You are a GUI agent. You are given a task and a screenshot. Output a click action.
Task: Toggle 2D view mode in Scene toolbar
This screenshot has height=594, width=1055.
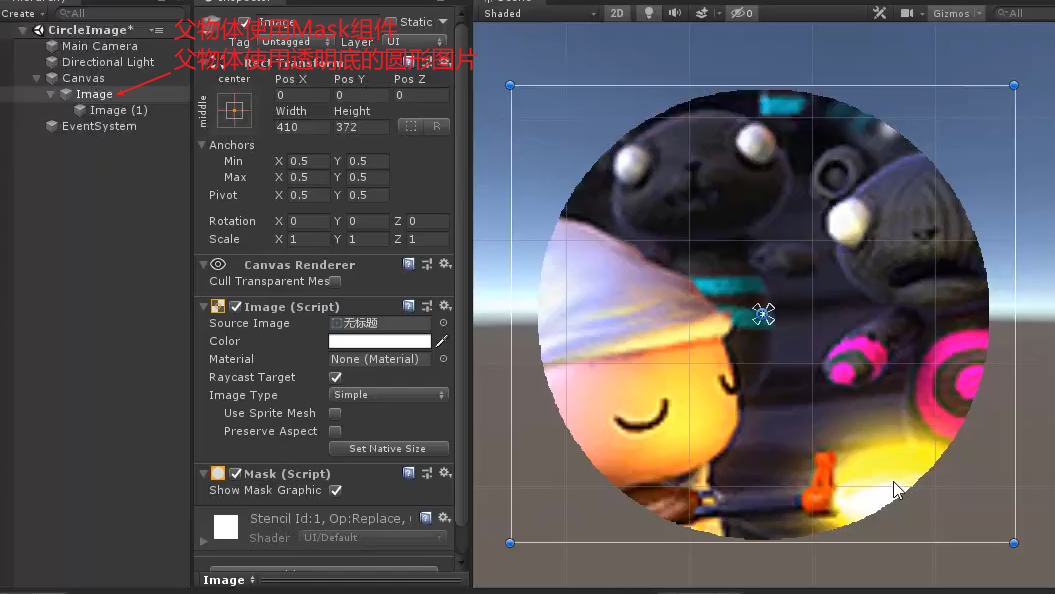(616, 13)
